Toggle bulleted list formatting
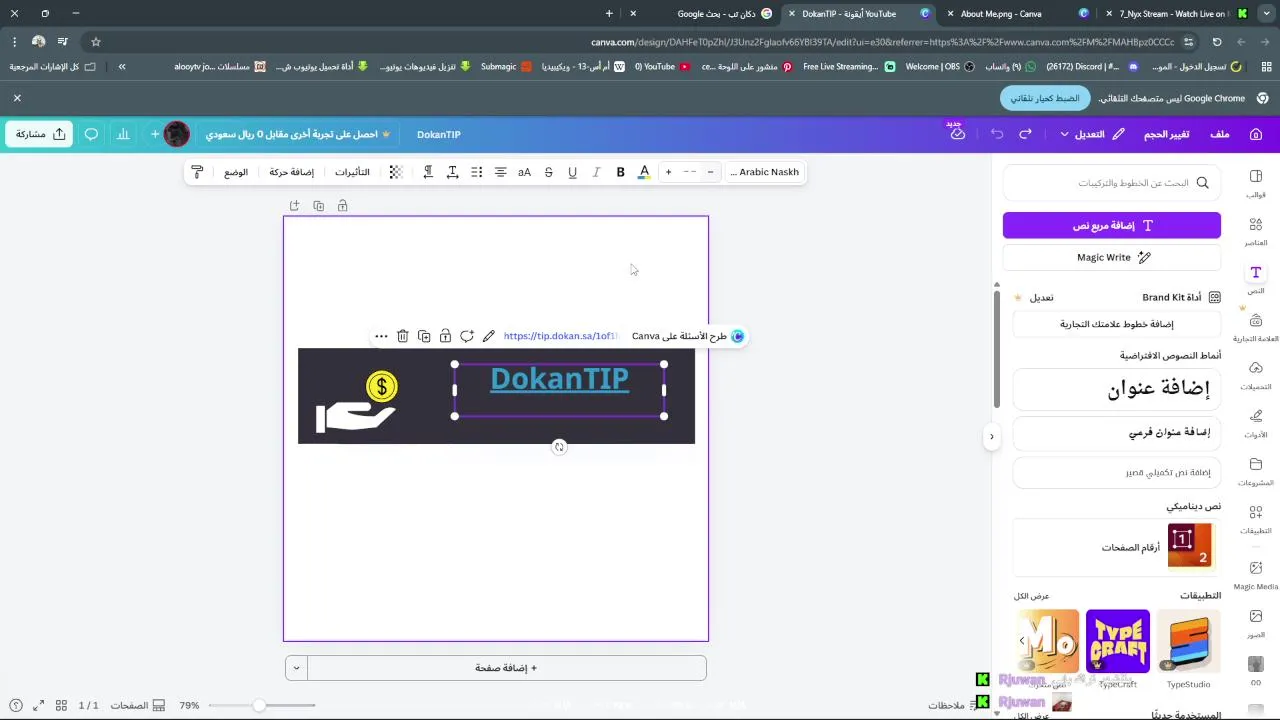1280x720 pixels. click(x=476, y=172)
